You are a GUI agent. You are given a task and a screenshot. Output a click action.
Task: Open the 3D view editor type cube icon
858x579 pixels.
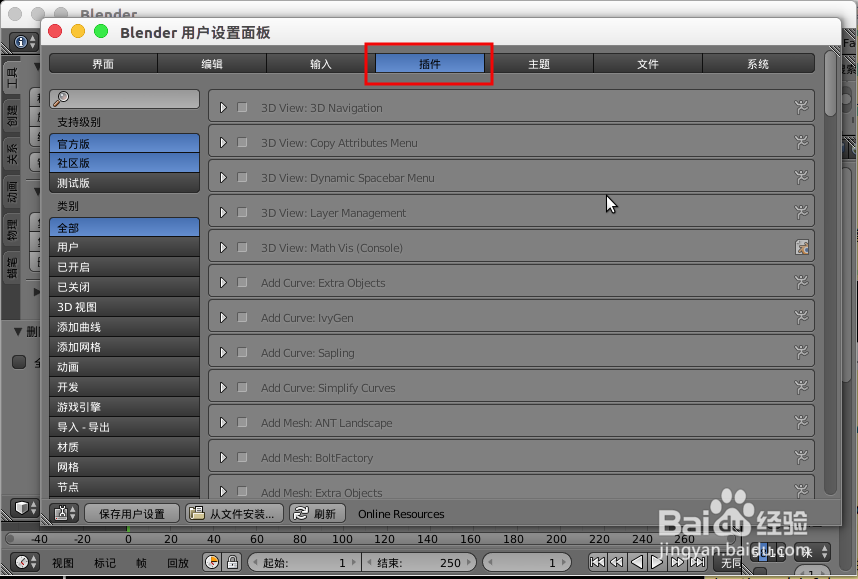[24, 508]
